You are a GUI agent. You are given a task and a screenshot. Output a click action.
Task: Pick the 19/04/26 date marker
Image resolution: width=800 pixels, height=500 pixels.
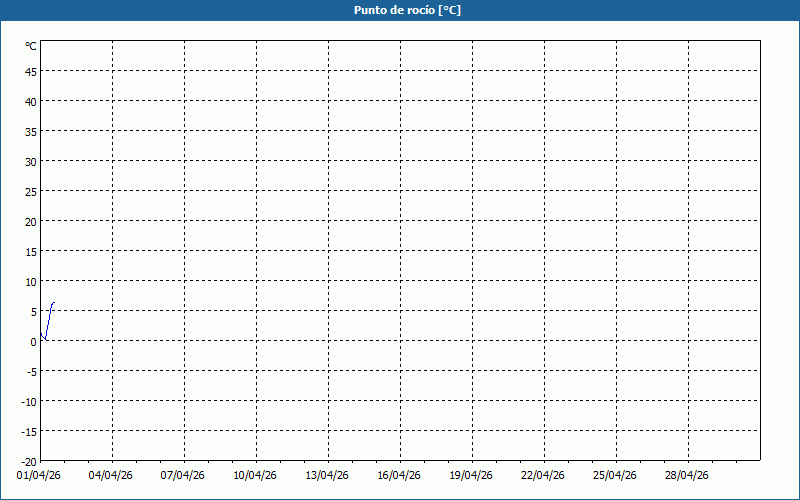471,475
